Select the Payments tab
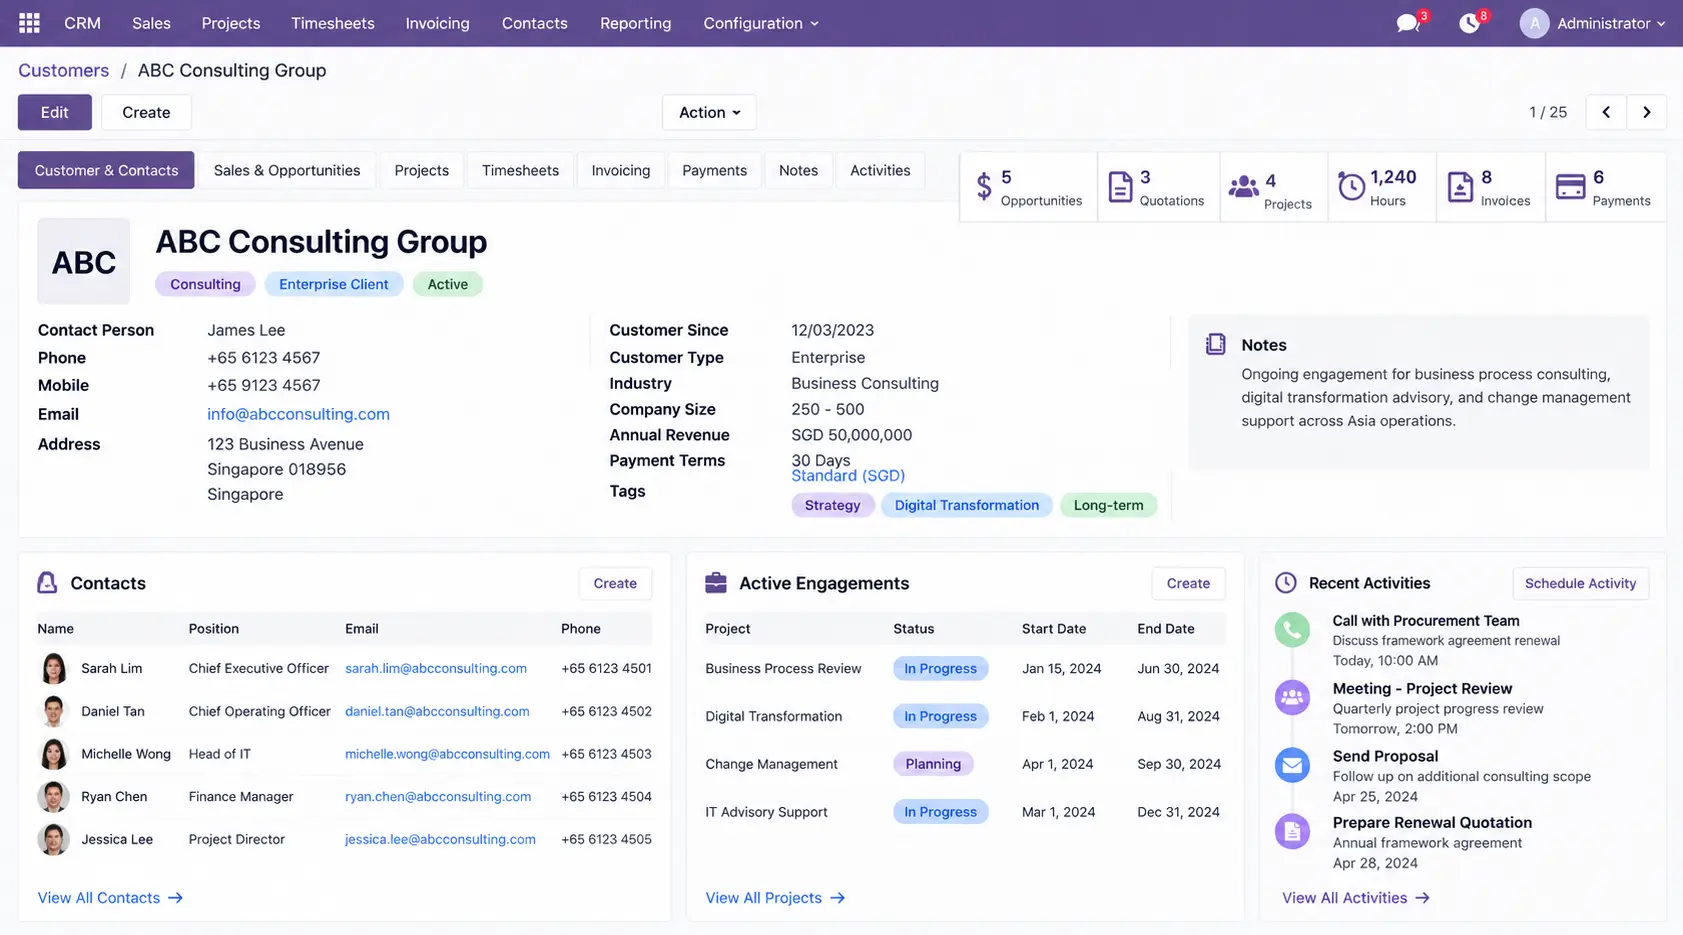1683x935 pixels. [x=714, y=170]
